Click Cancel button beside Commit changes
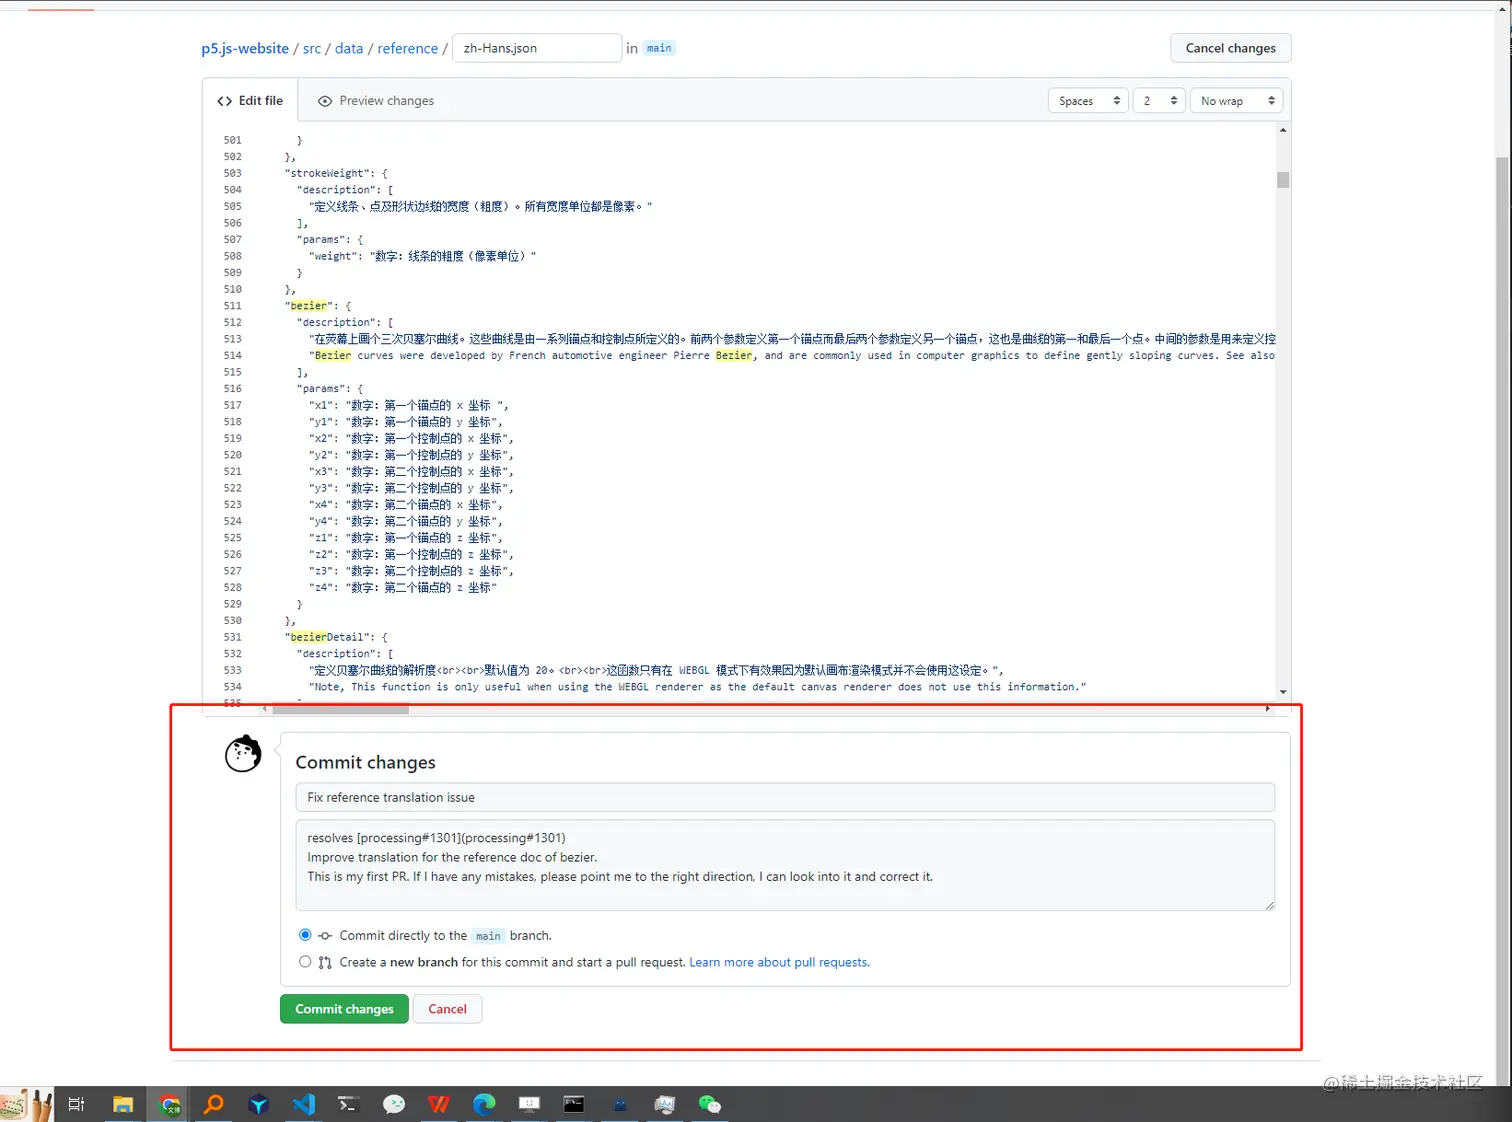This screenshot has height=1122, width=1512. [447, 1009]
